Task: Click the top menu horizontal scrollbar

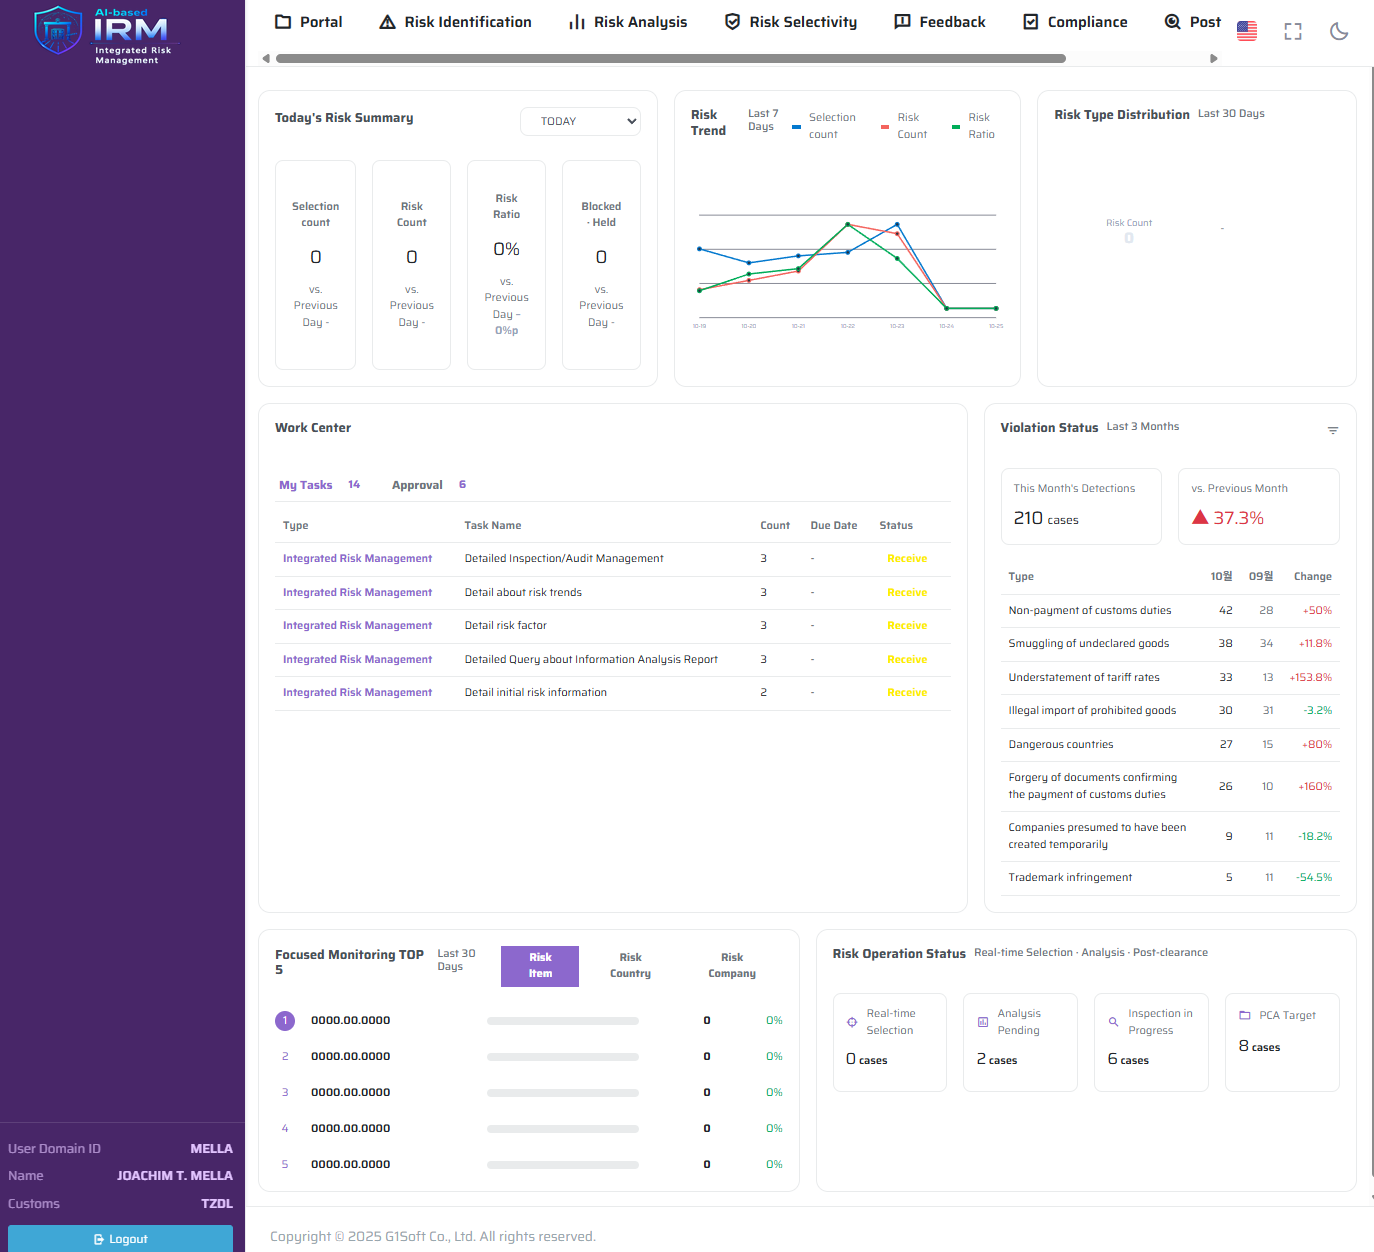Action: click(x=670, y=58)
